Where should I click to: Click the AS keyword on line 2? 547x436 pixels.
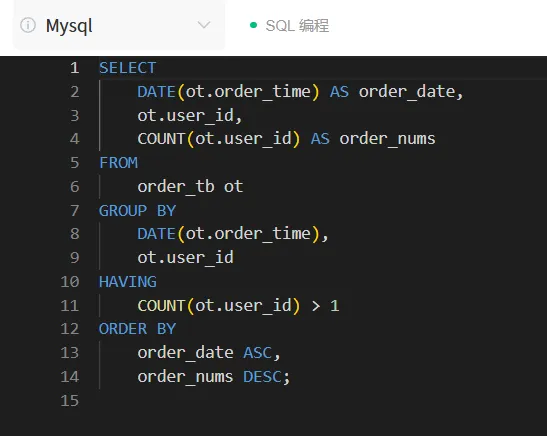click(x=339, y=92)
